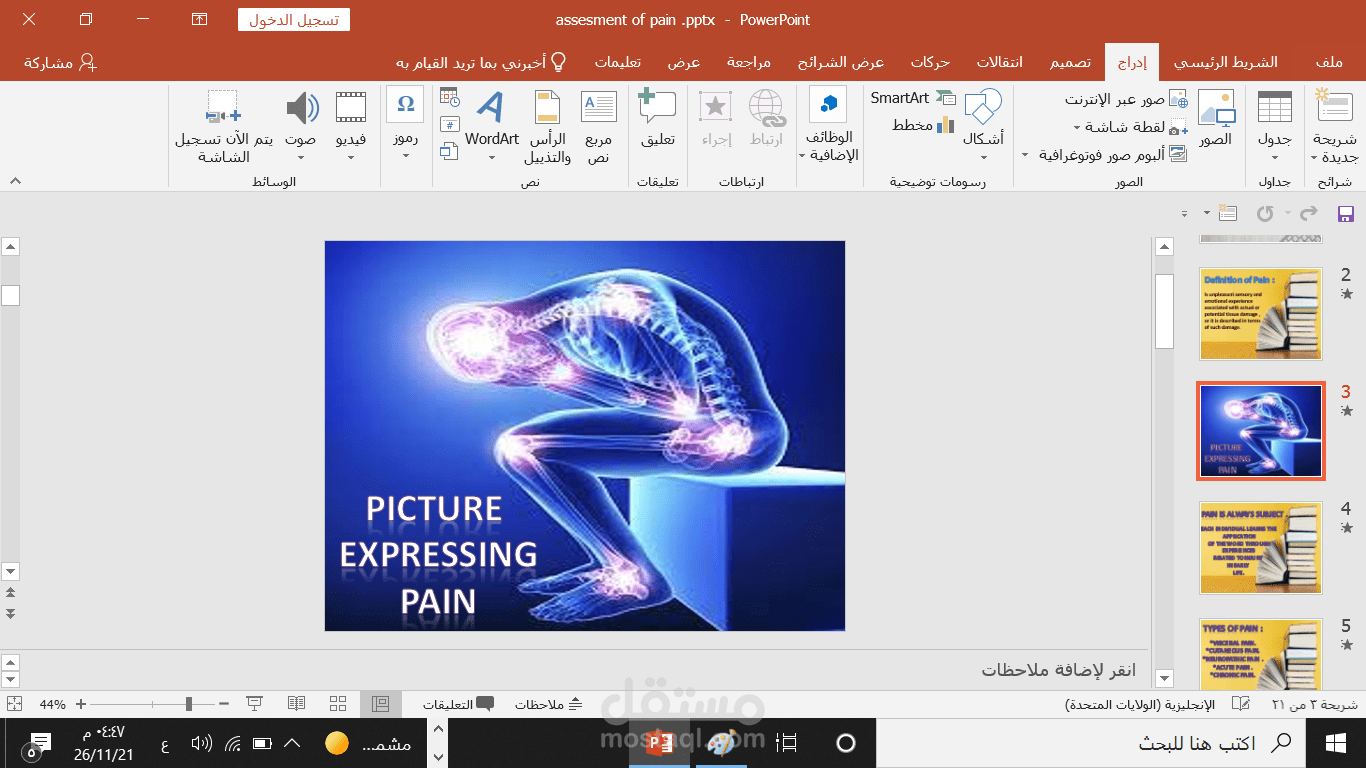Image resolution: width=1366 pixels, height=768 pixels.
Task: Click the إجراء action button
Action: pos(716,120)
